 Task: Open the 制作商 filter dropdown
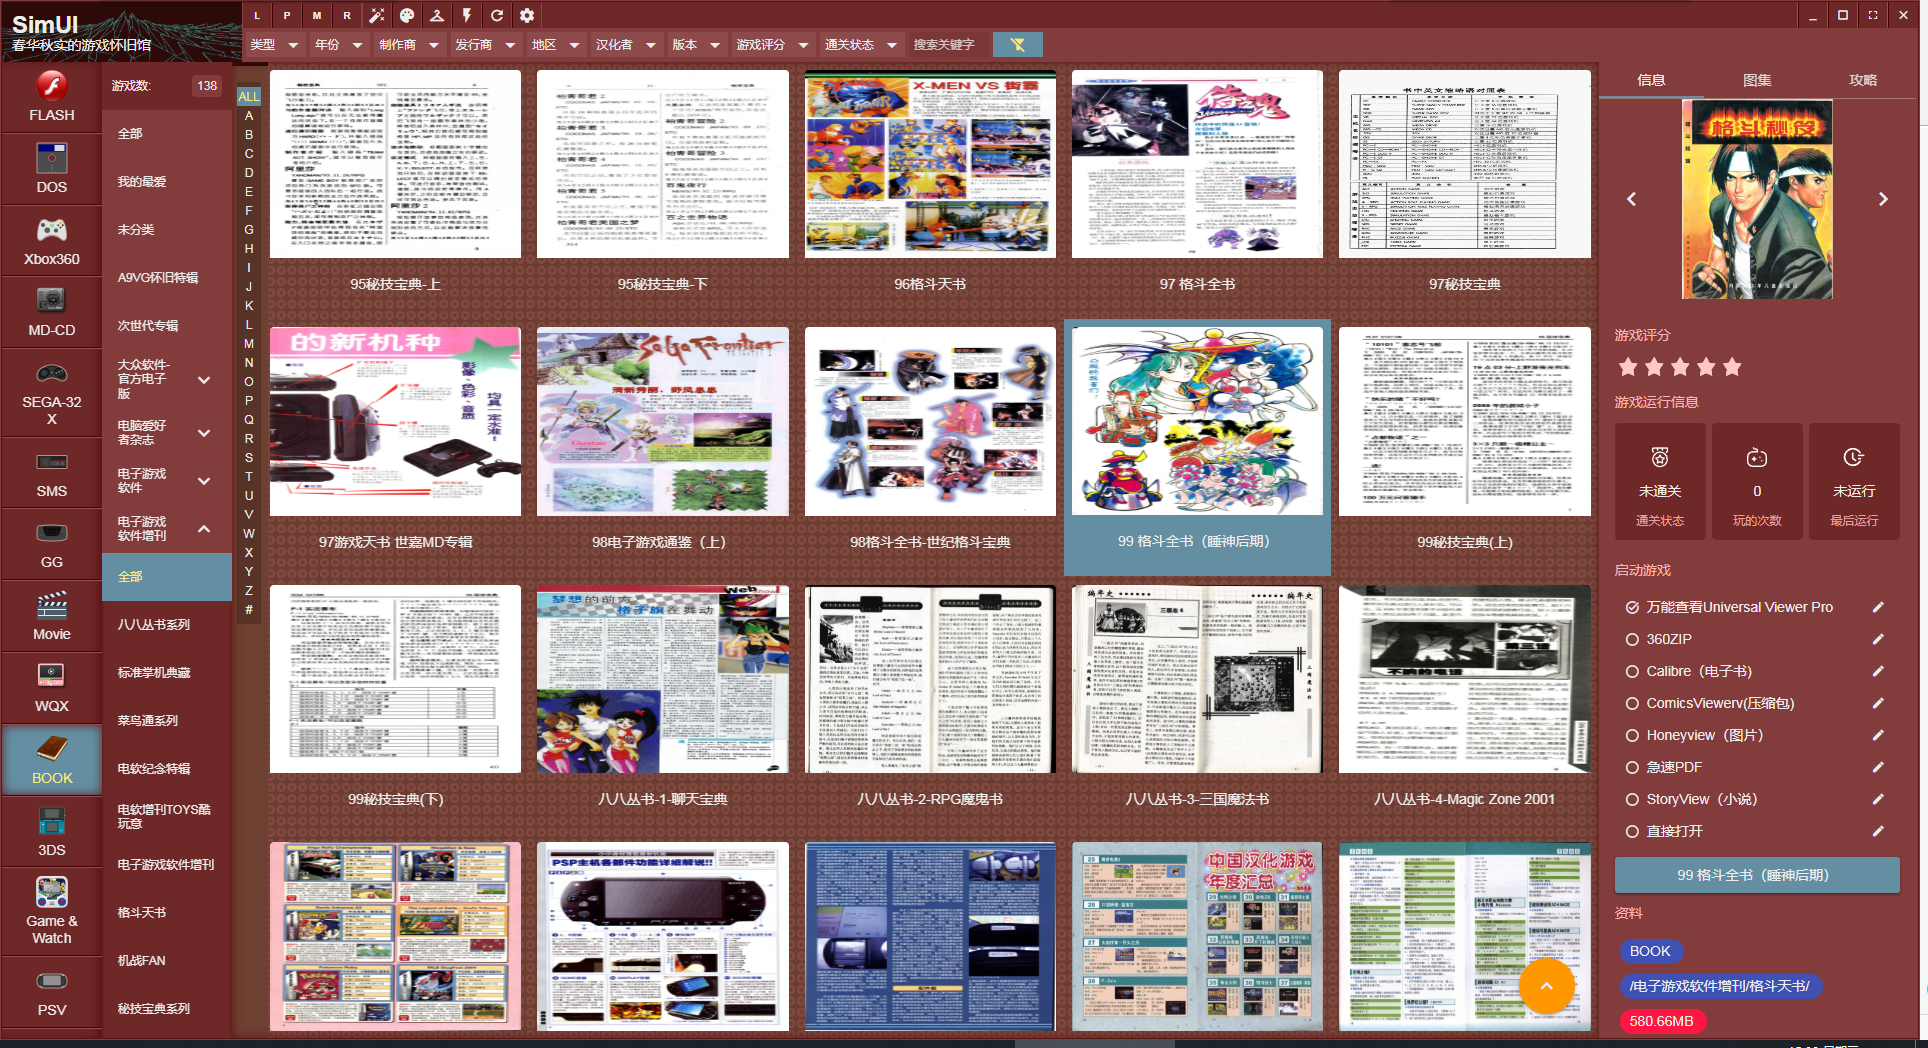click(409, 44)
